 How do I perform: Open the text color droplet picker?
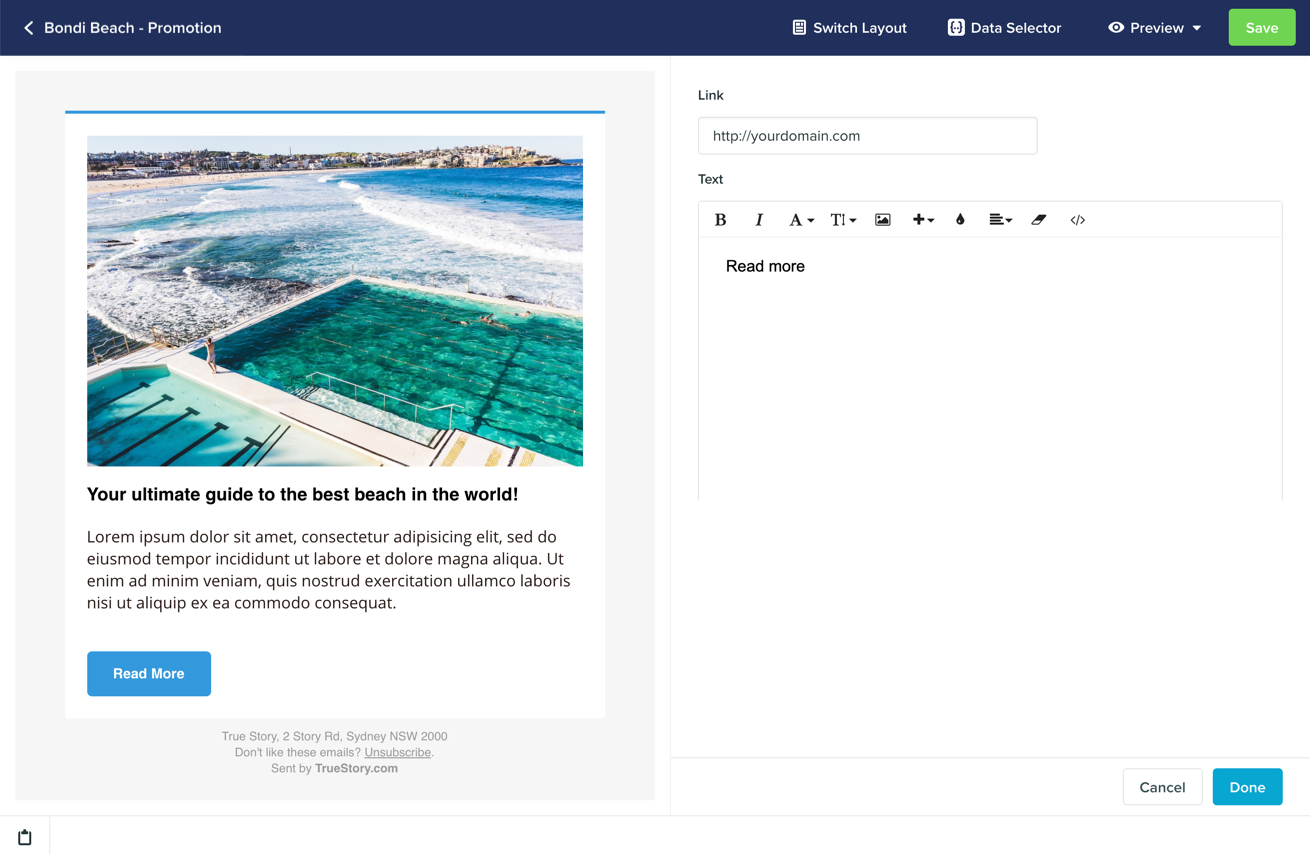point(960,220)
